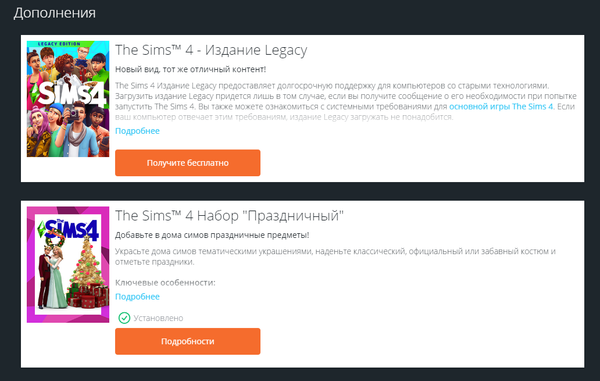The height and width of the screenshot is (381, 600).
Task: Click the couple in formal wear on cover
Action: click(52, 276)
